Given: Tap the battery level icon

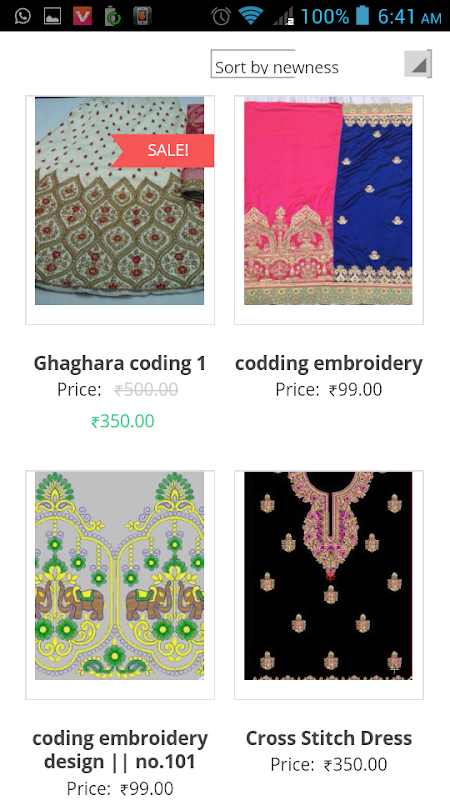Looking at the screenshot, I should click(x=362, y=15).
